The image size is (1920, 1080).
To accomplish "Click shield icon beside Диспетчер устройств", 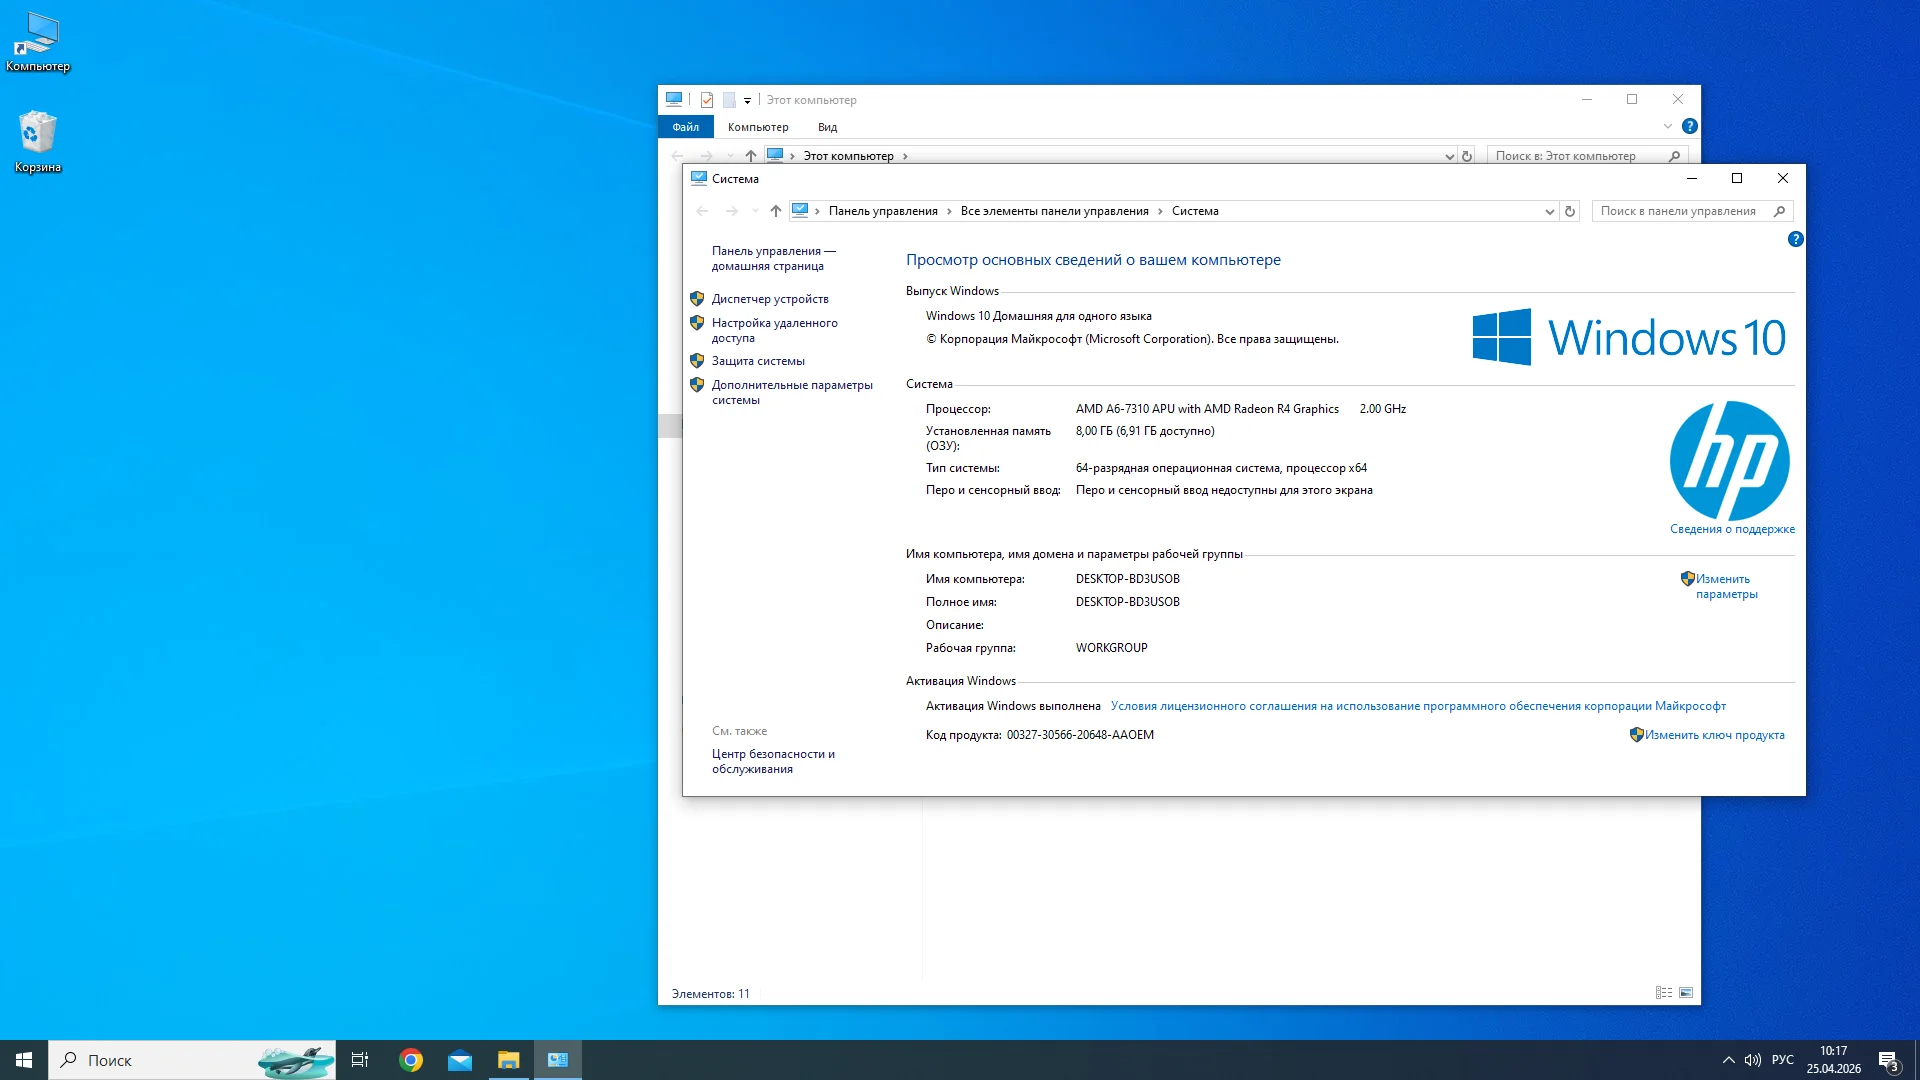I will coord(697,299).
